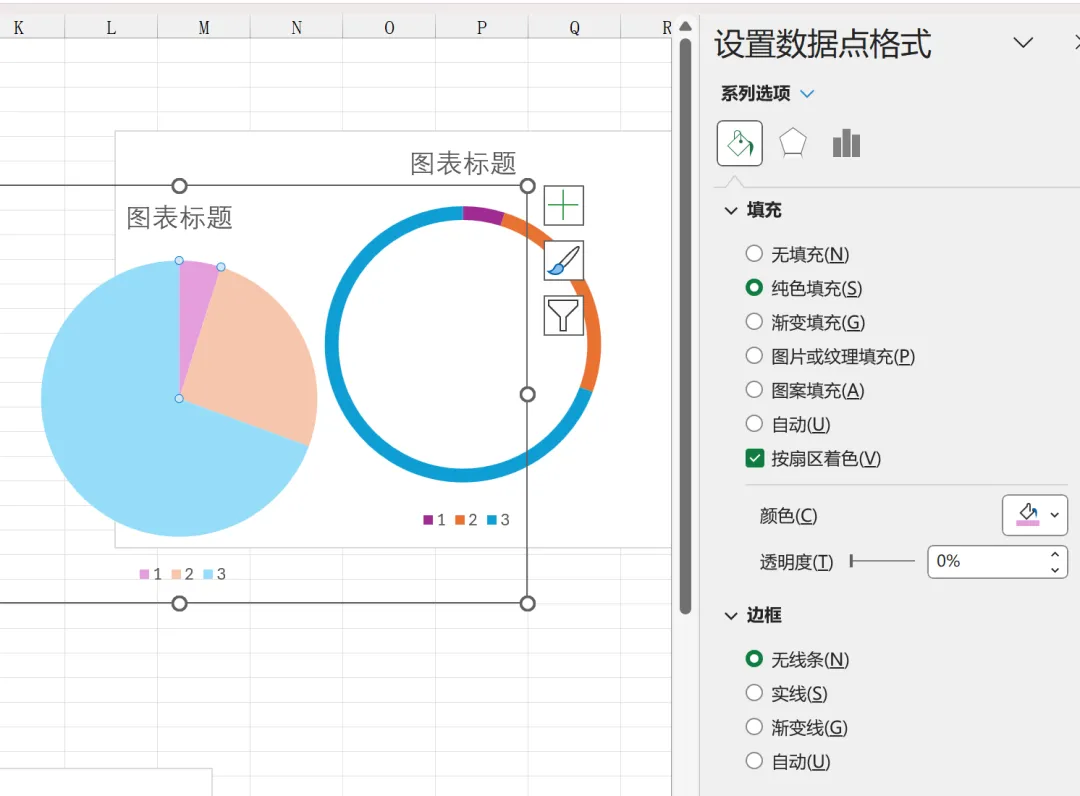
Task: Click the Chart Filters funnel button
Action: pos(563,315)
